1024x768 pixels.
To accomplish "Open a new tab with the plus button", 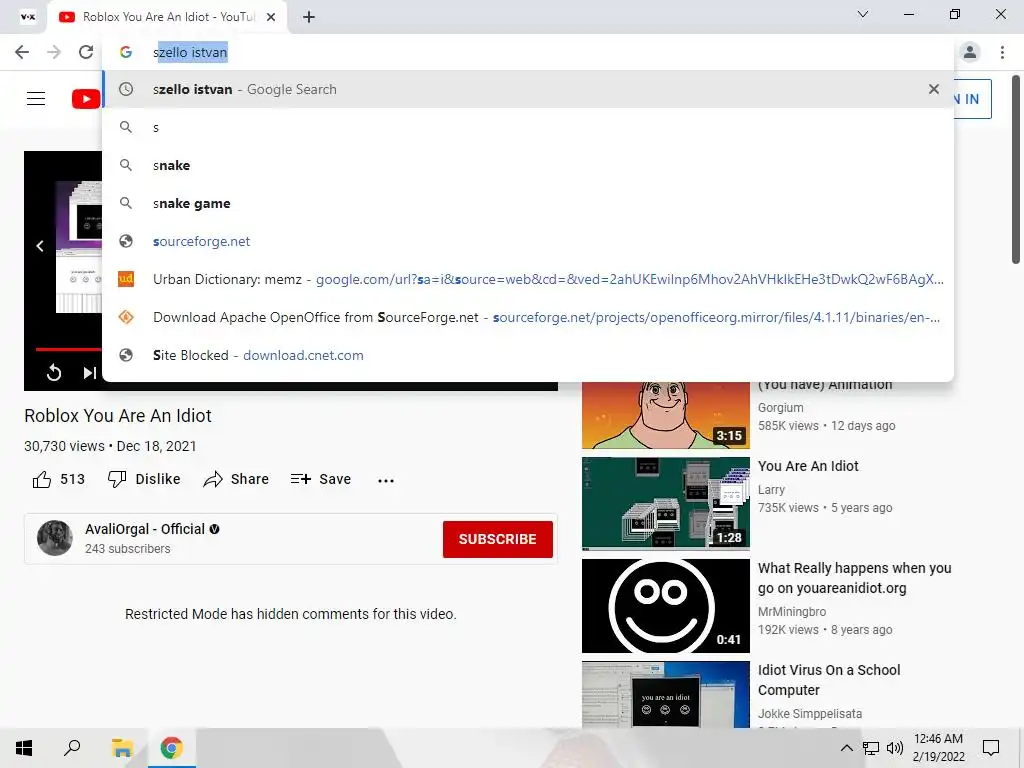I will 309,17.
